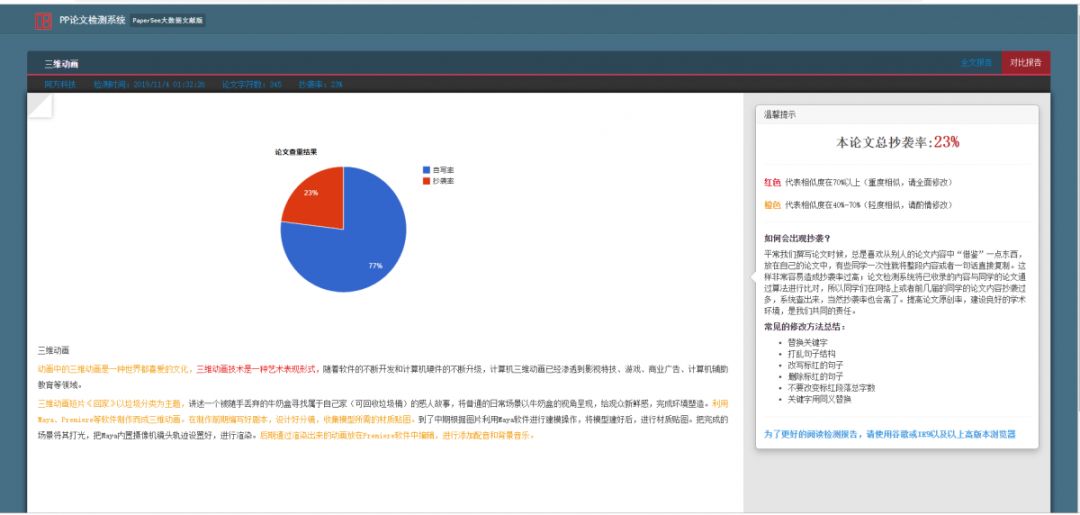Switch to the 对比报告 tab
Screen dimensions: 1080x515
point(1026,63)
